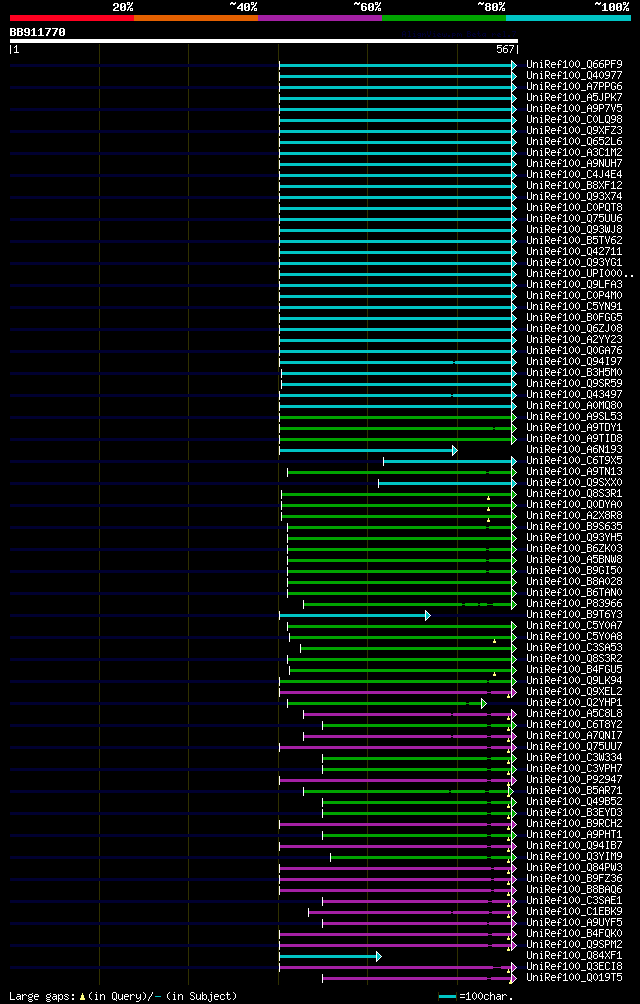Click the cyan 100char scale bar in legend
The height and width of the screenshot is (1004, 640).
447,996
